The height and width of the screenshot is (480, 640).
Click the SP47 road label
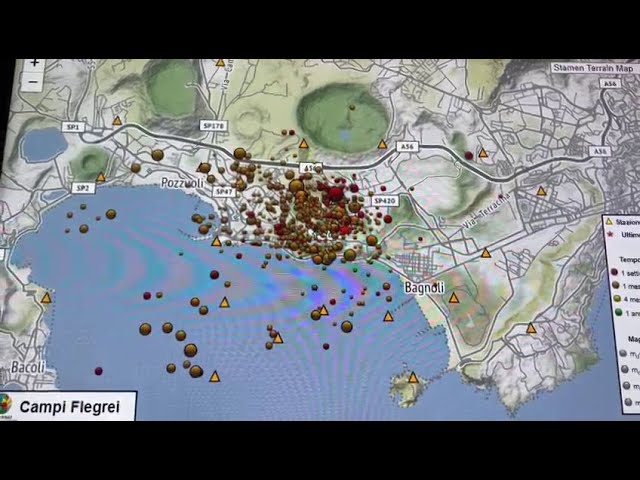click(224, 191)
